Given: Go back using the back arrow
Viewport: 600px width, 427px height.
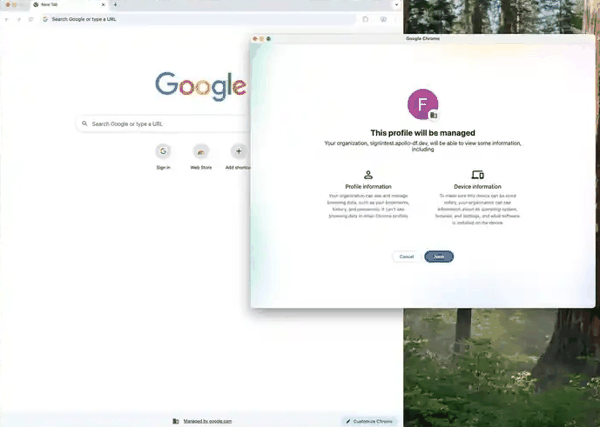Looking at the screenshot, I should [7, 19].
